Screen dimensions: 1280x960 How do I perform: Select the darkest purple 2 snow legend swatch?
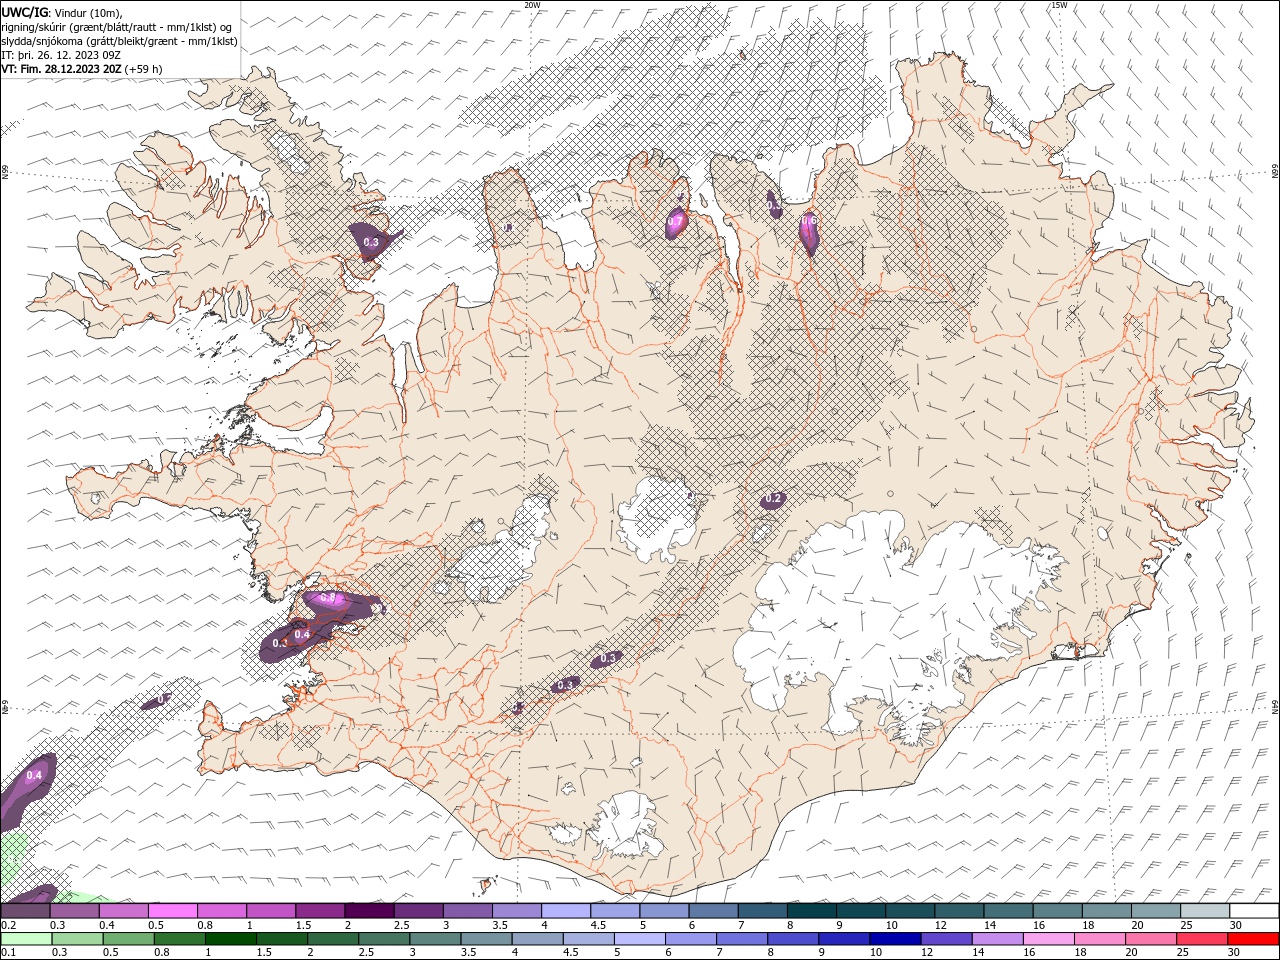coord(369,911)
